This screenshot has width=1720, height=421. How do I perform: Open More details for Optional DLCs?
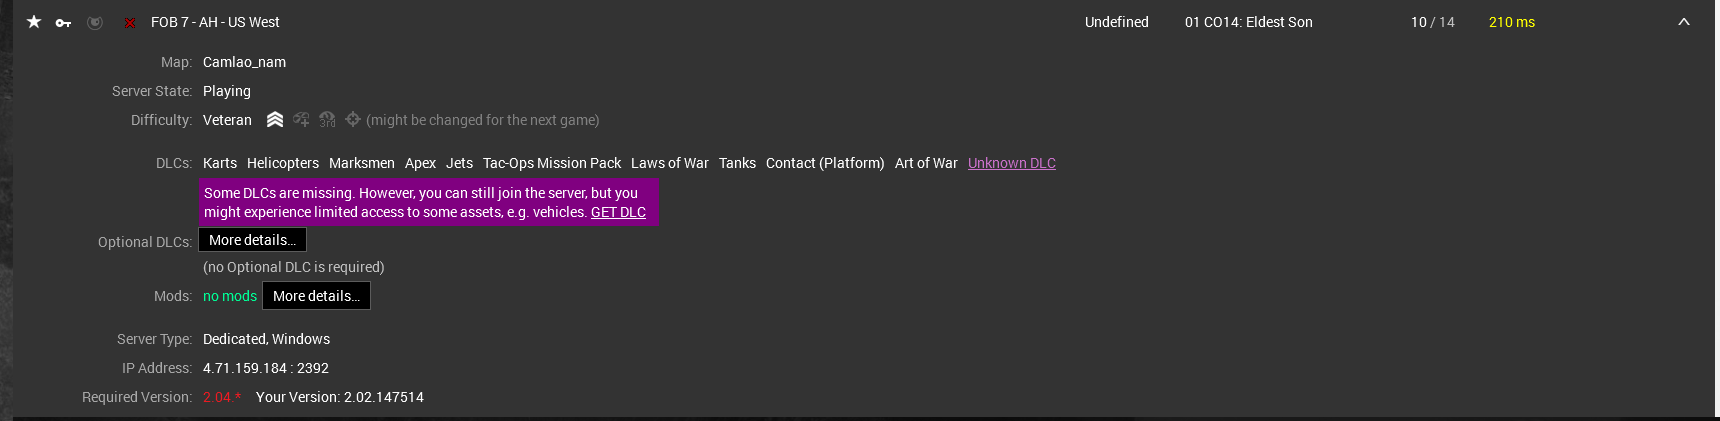253,240
